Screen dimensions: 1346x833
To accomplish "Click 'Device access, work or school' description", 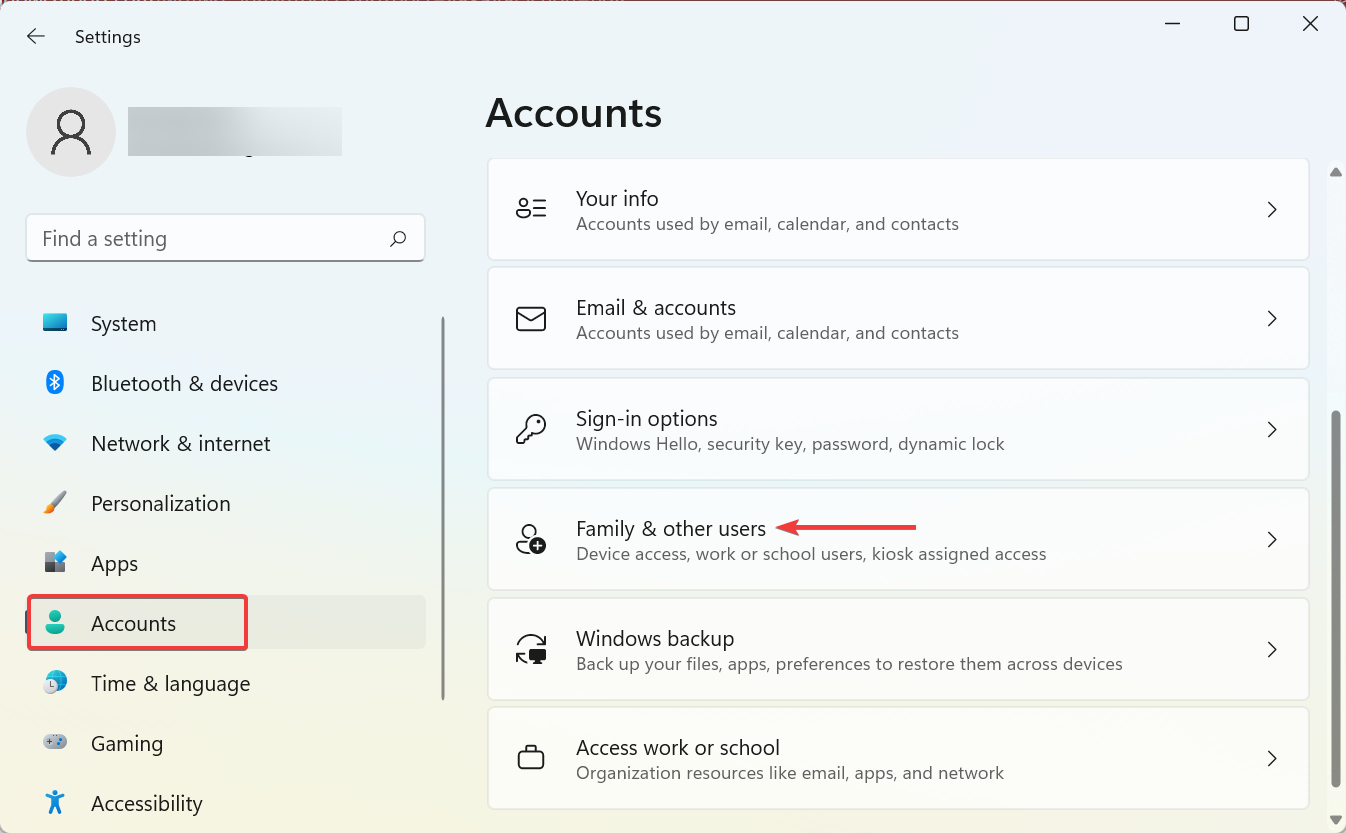I will click(x=811, y=553).
